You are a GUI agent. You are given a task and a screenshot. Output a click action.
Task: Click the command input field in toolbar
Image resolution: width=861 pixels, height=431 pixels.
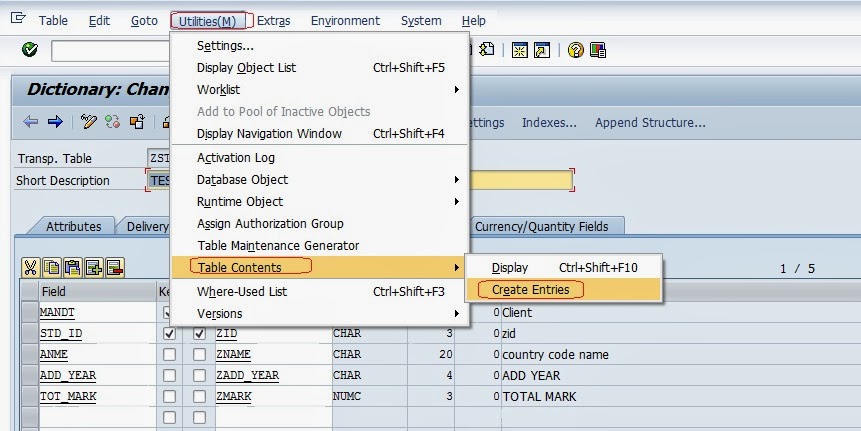110,51
